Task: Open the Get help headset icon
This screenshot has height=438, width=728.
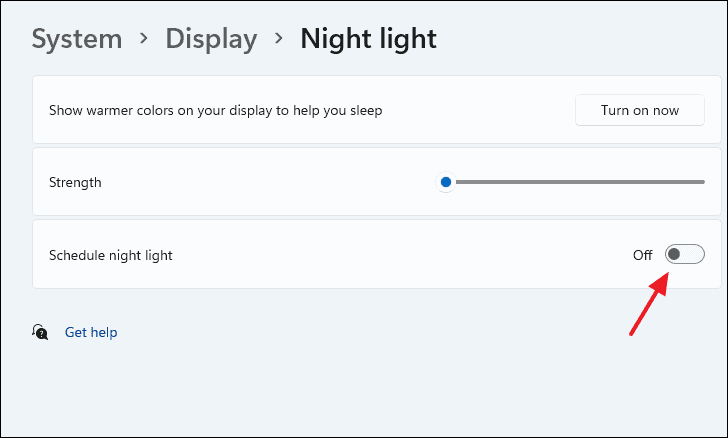Action: tap(40, 332)
